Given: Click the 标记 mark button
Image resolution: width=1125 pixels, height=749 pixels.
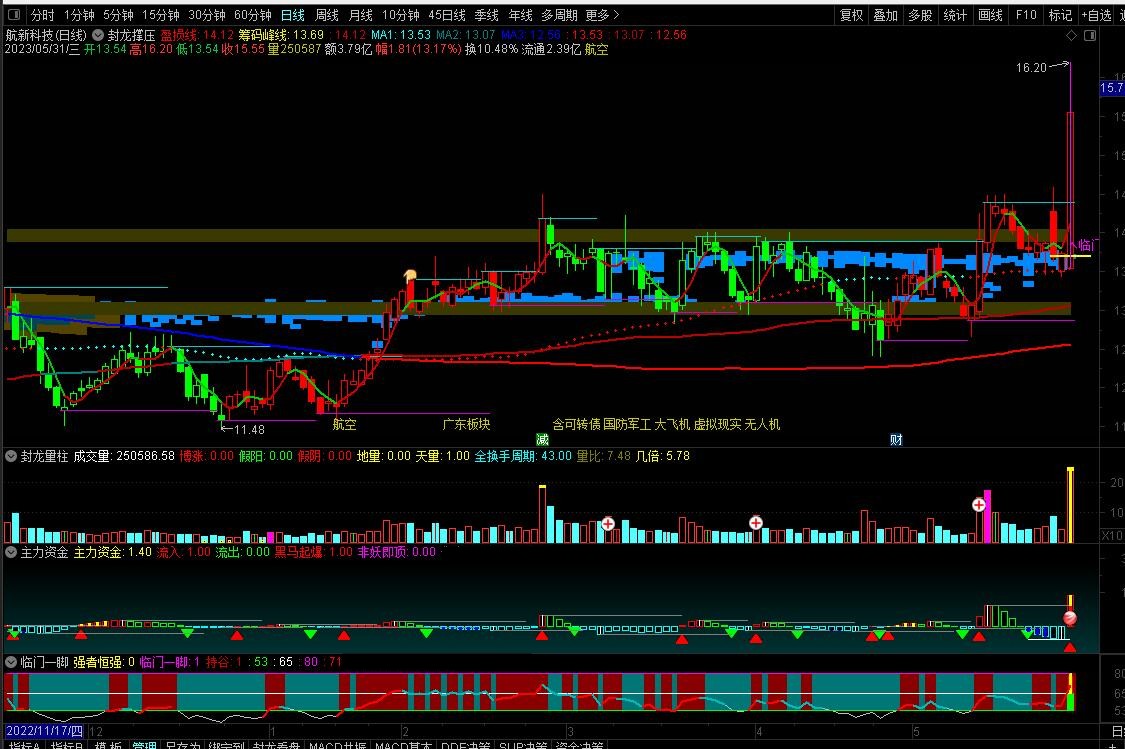Looking at the screenshot, I should coord(1060,14).
